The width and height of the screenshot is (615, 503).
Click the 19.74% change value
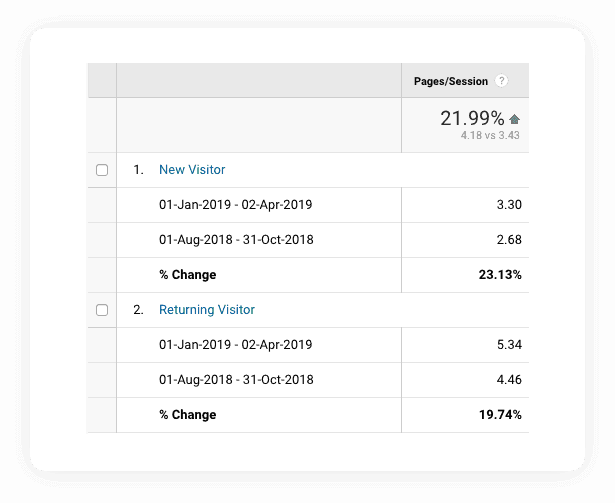pos(500,415)
